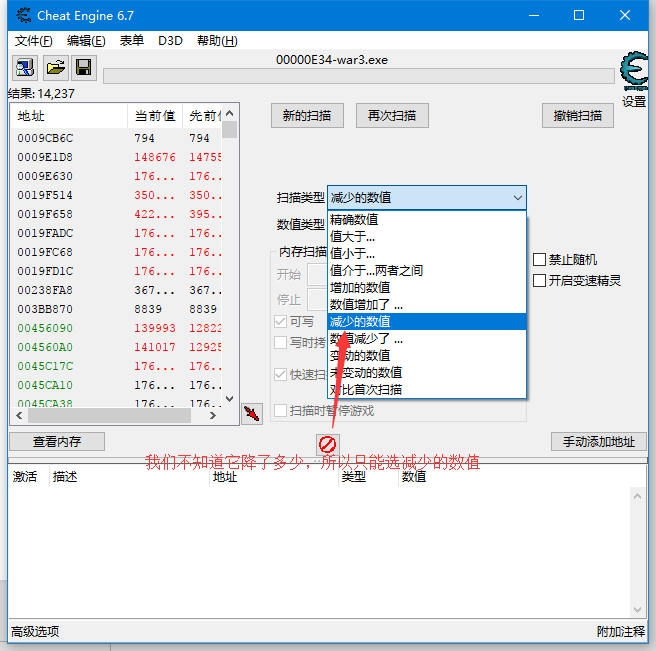Open settings via Cheat Engine logo
The image size is (656, 651).
(634, 70)
